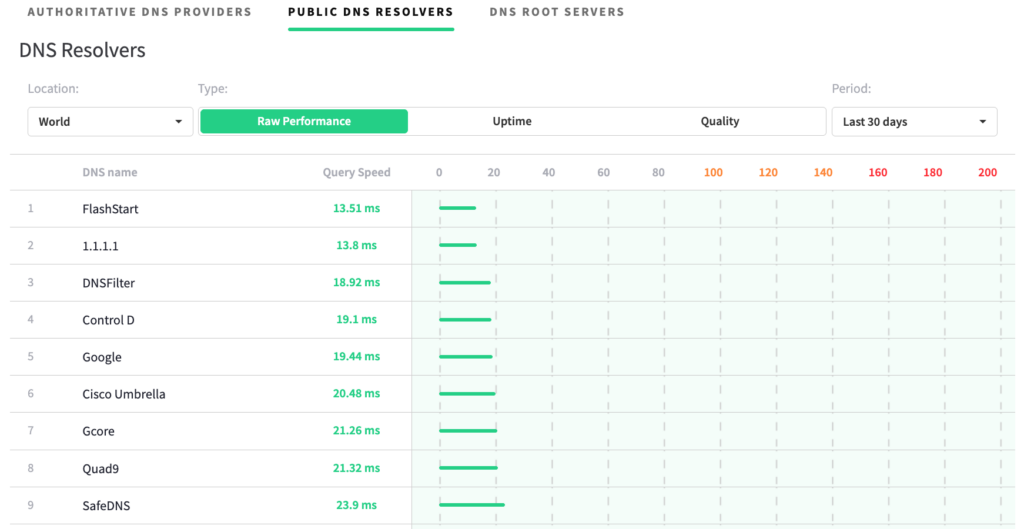1024x529 pixels.
Task: Click the 200 scale label in red
Action: pos(987,172)
